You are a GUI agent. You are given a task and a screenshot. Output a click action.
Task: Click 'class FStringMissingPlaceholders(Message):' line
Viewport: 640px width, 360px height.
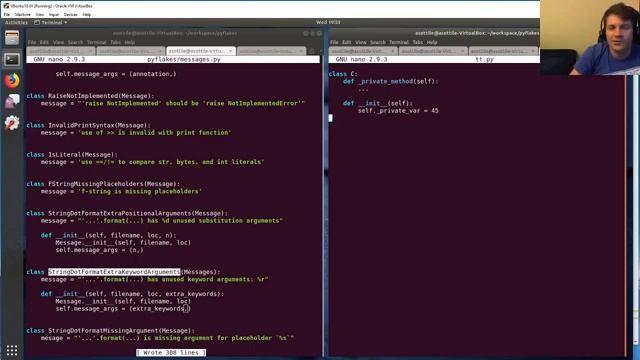point(103,184)
